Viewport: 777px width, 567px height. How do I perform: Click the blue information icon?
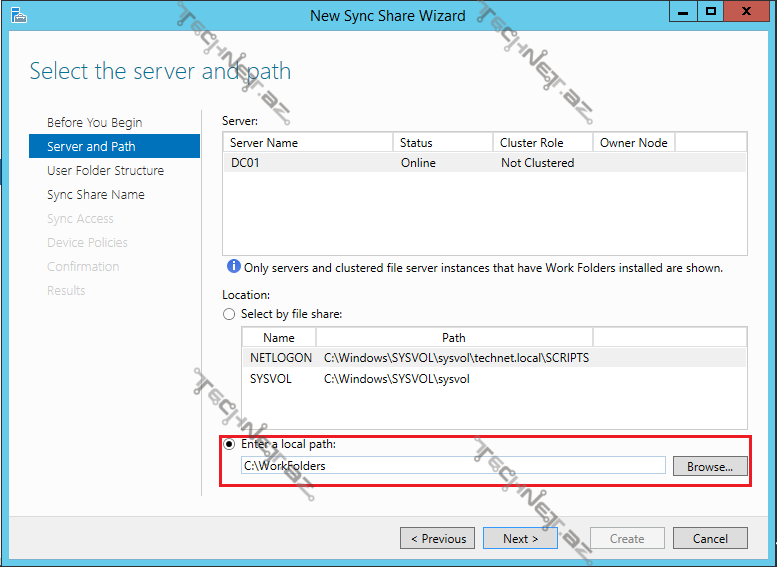click(233, 267)
